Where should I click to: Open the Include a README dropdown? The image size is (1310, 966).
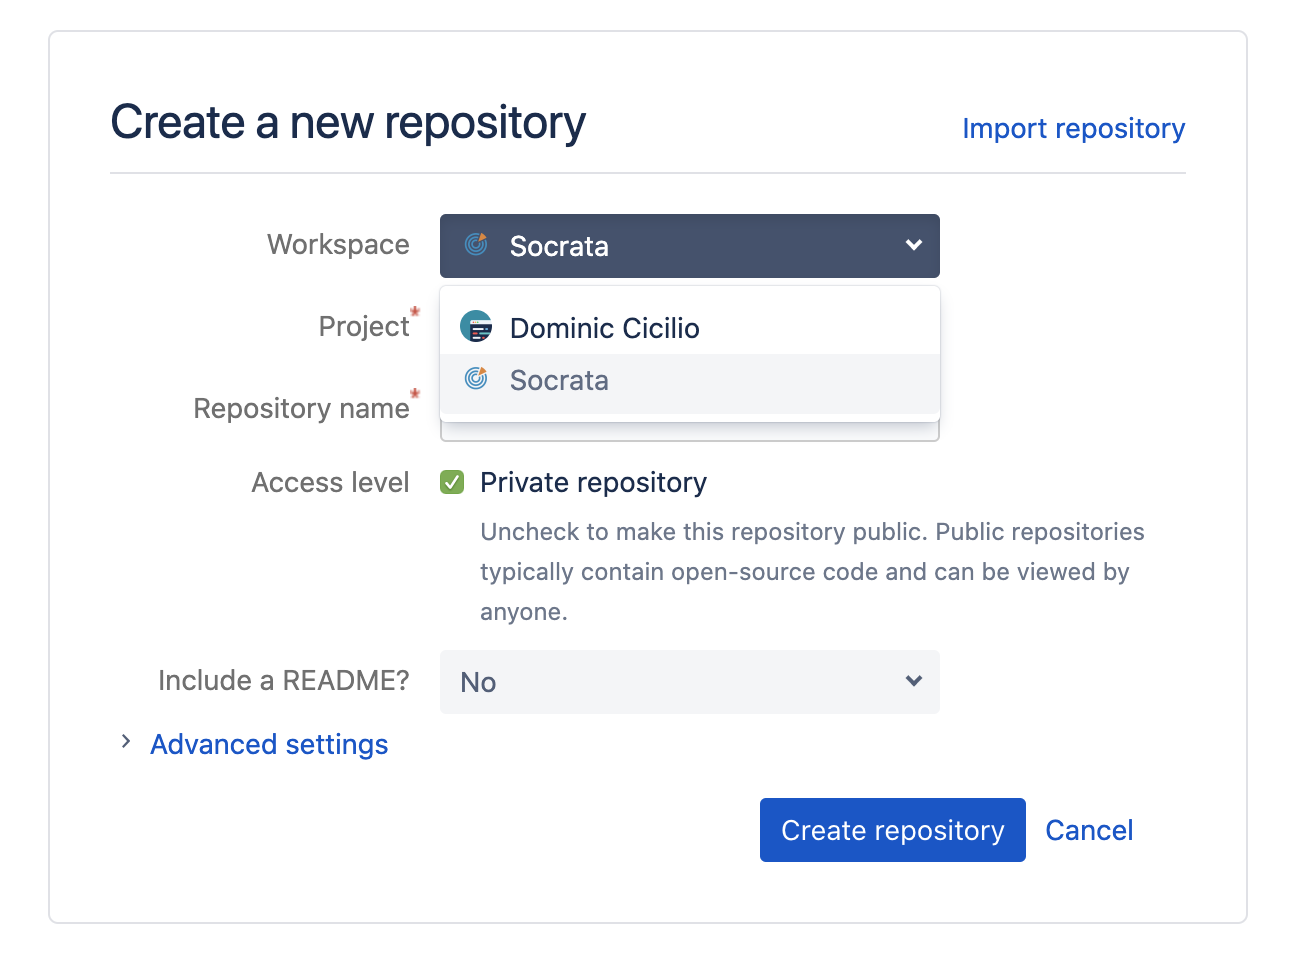click(689, 682)
